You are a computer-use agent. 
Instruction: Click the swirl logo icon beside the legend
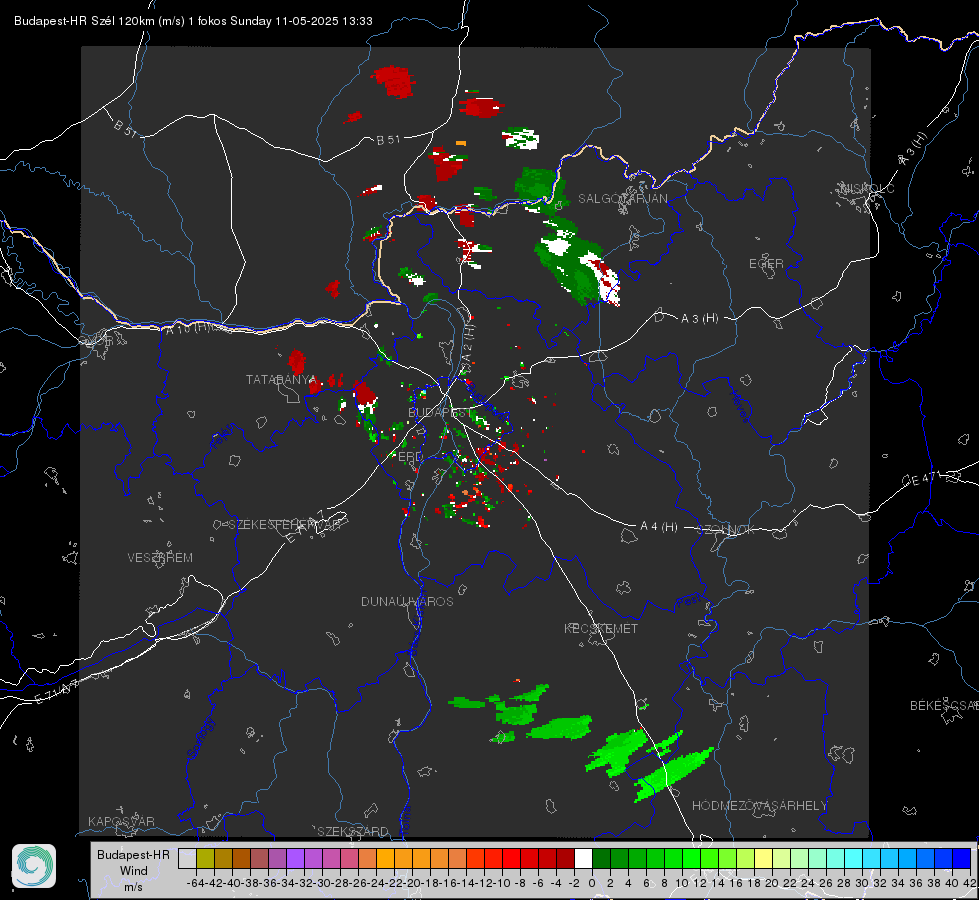(x=34, y=866)
